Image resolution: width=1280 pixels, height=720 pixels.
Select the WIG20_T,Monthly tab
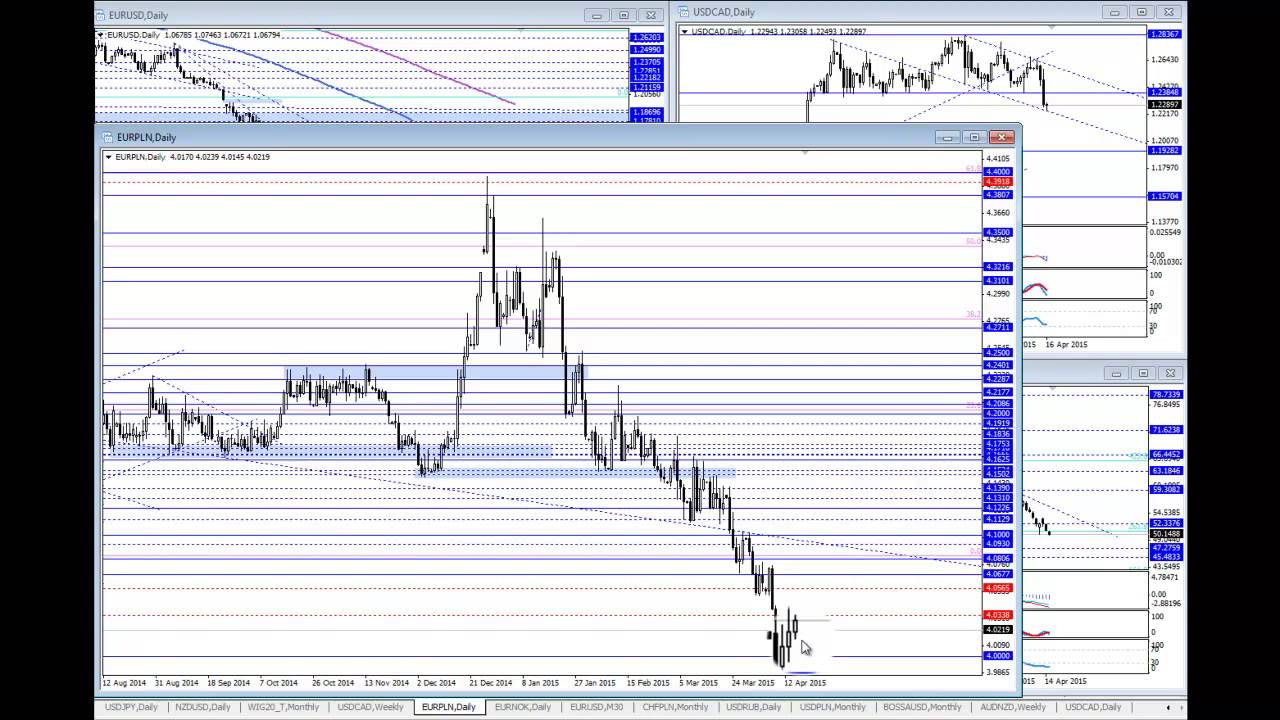tap(283, 707)
